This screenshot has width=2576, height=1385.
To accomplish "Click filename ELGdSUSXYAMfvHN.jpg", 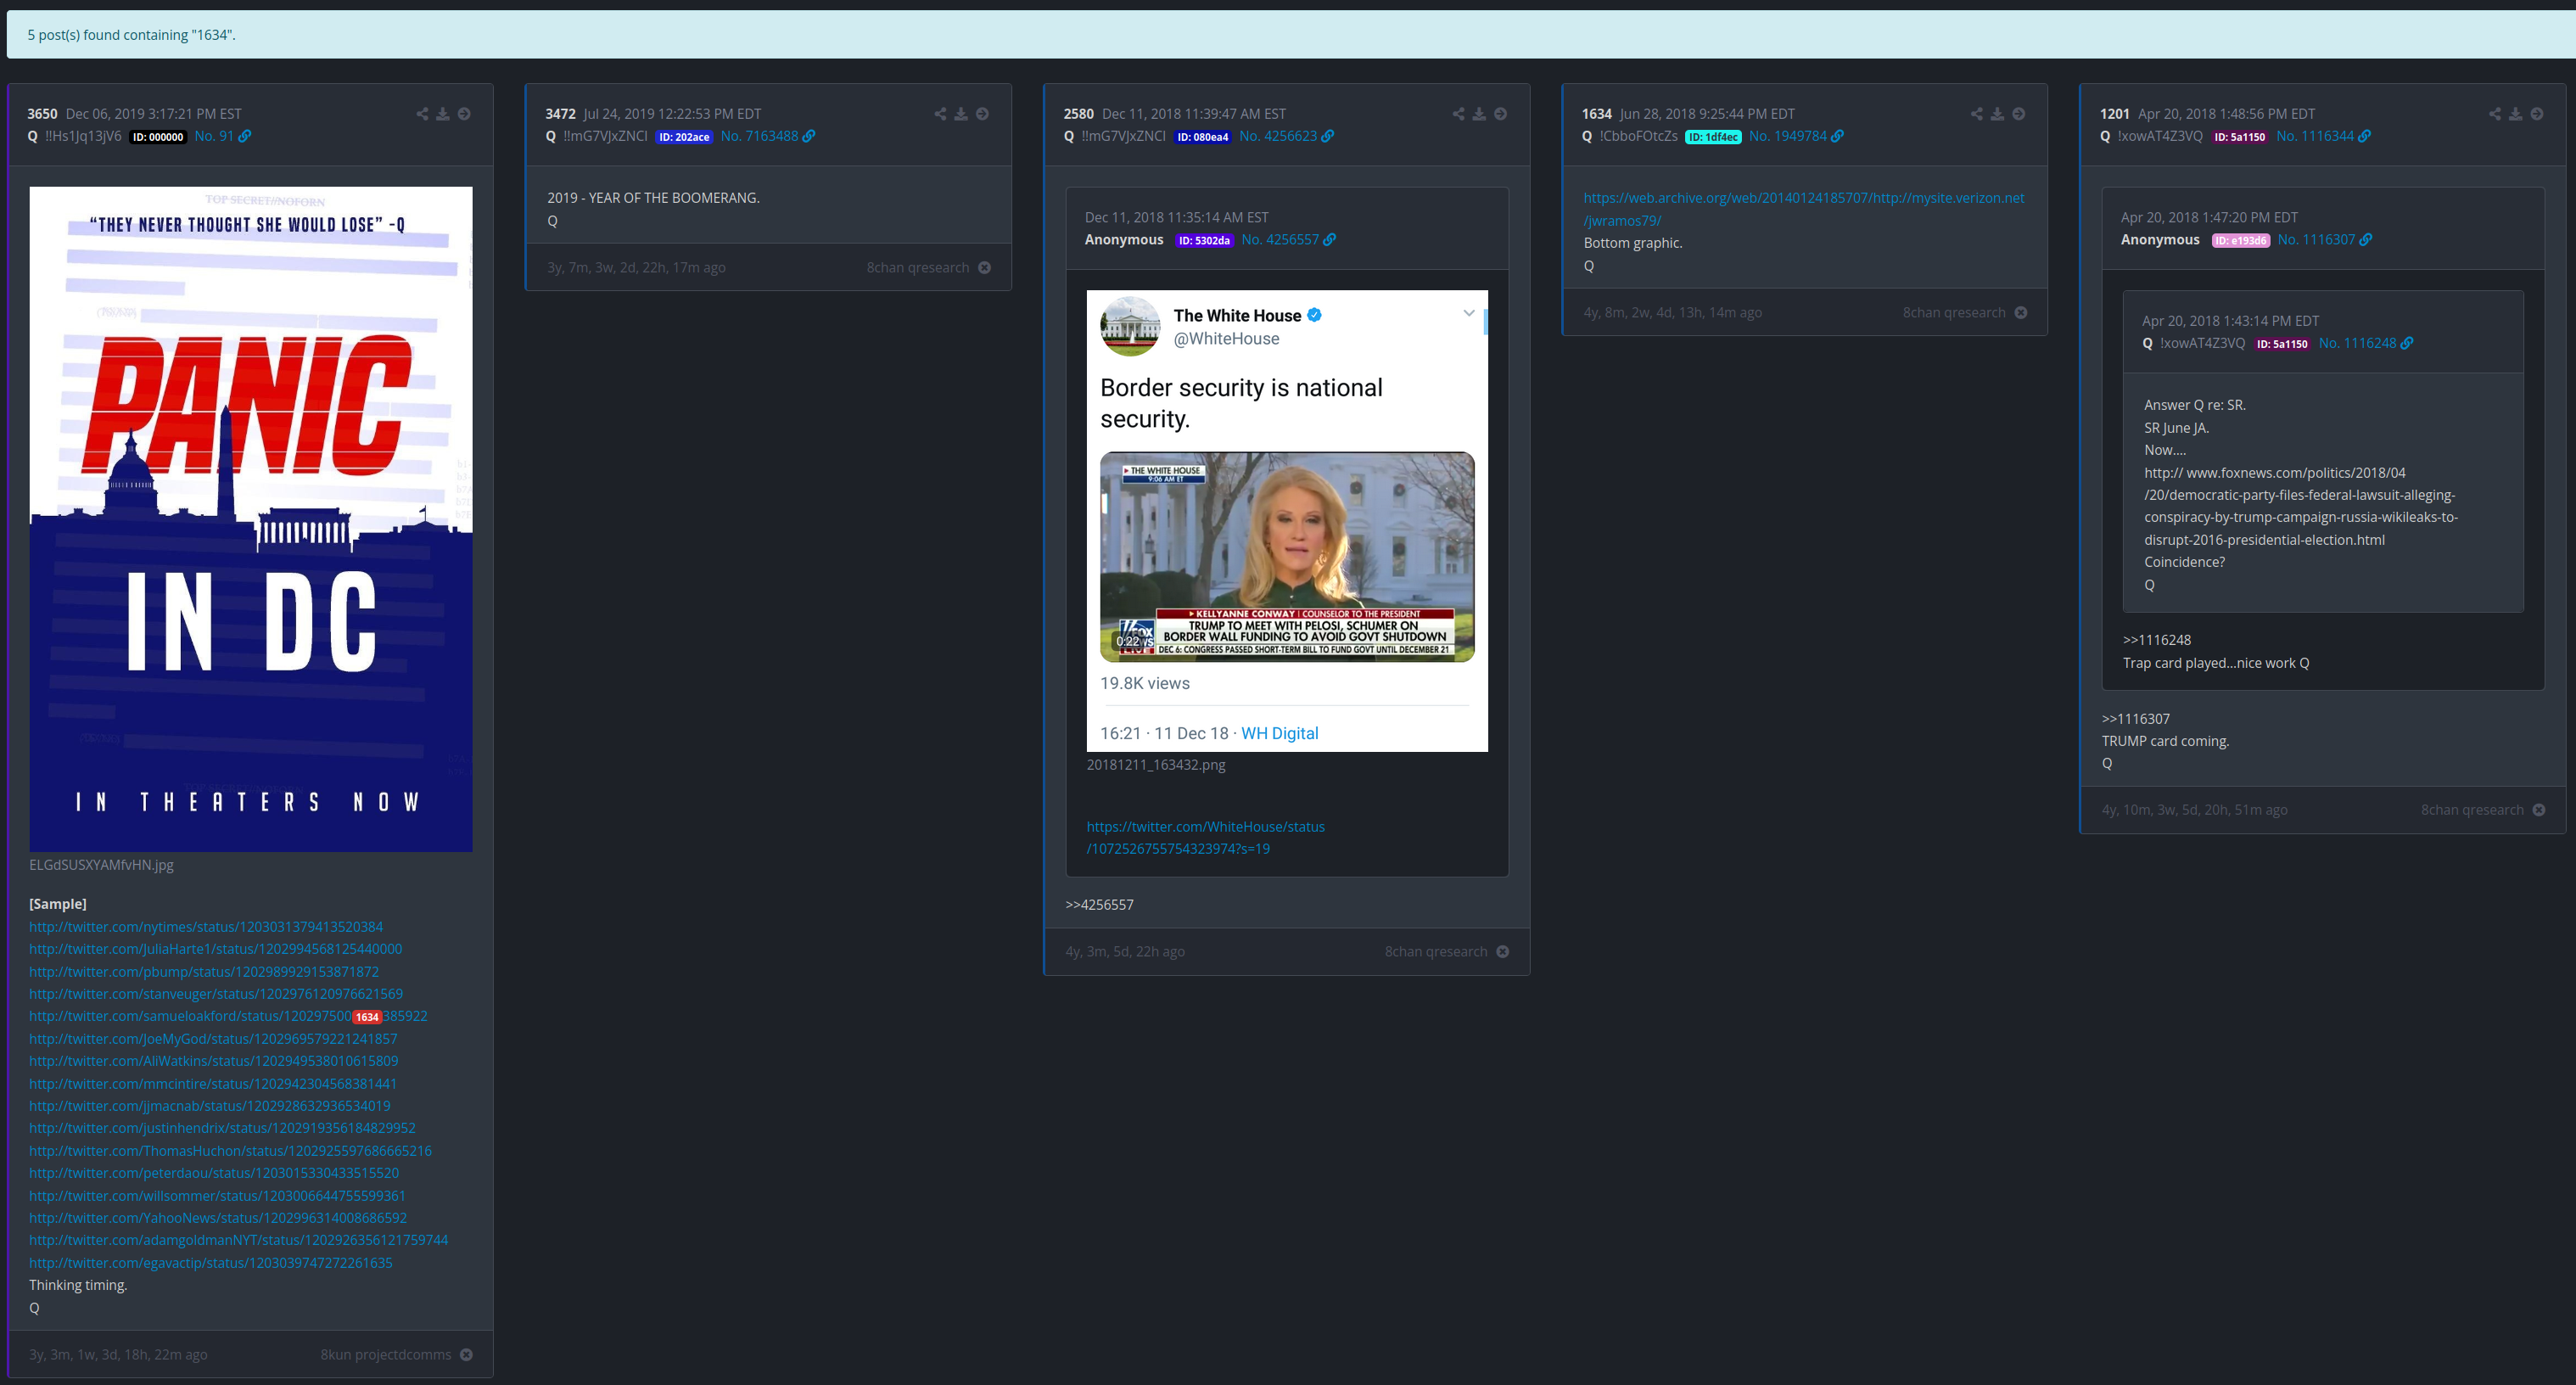I will pos(101,865).
